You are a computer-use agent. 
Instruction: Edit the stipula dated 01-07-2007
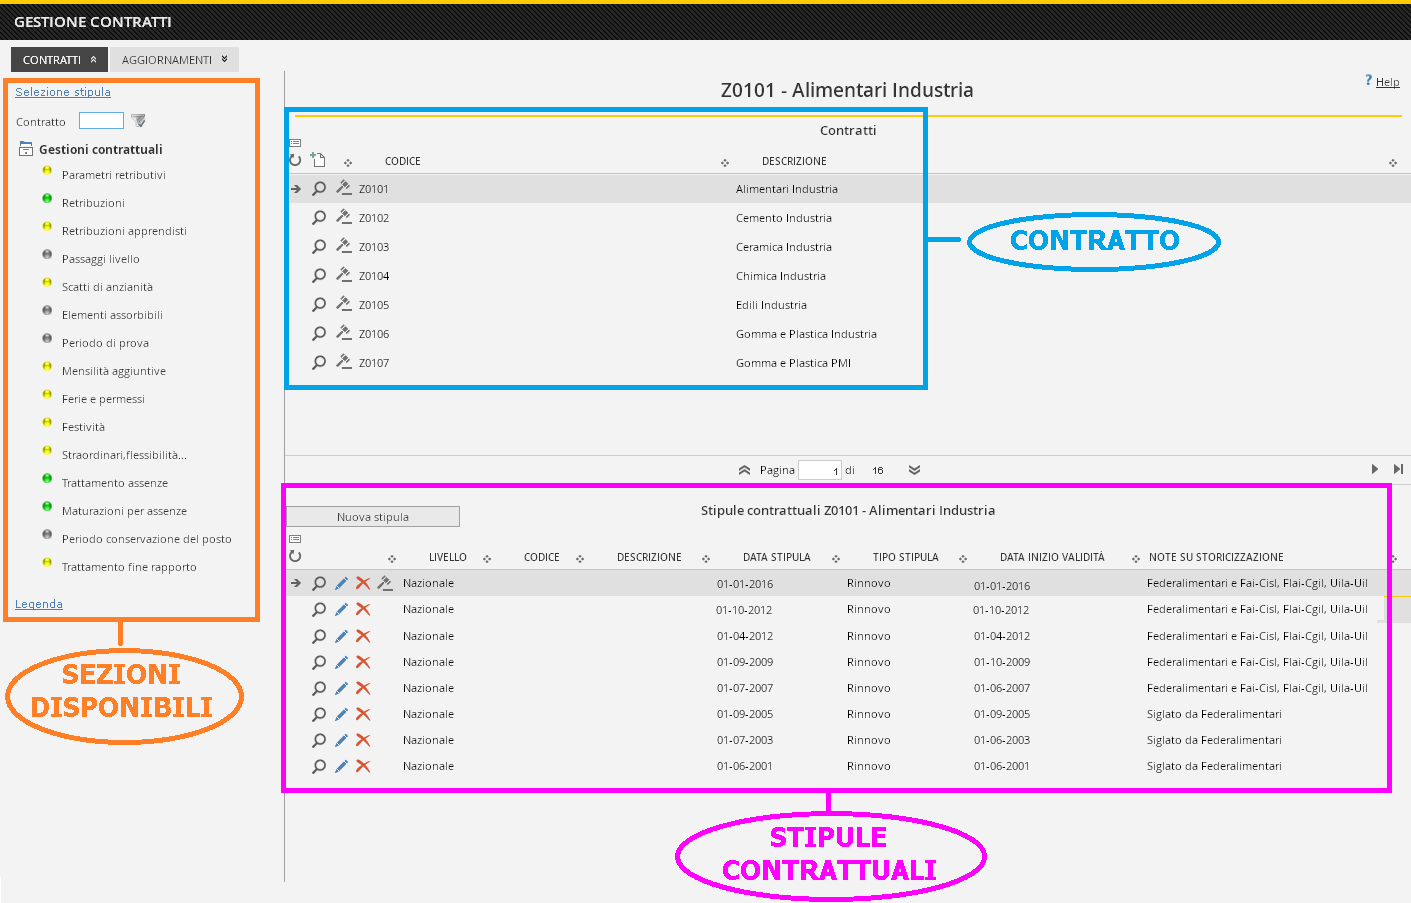(x=341, y=688)
